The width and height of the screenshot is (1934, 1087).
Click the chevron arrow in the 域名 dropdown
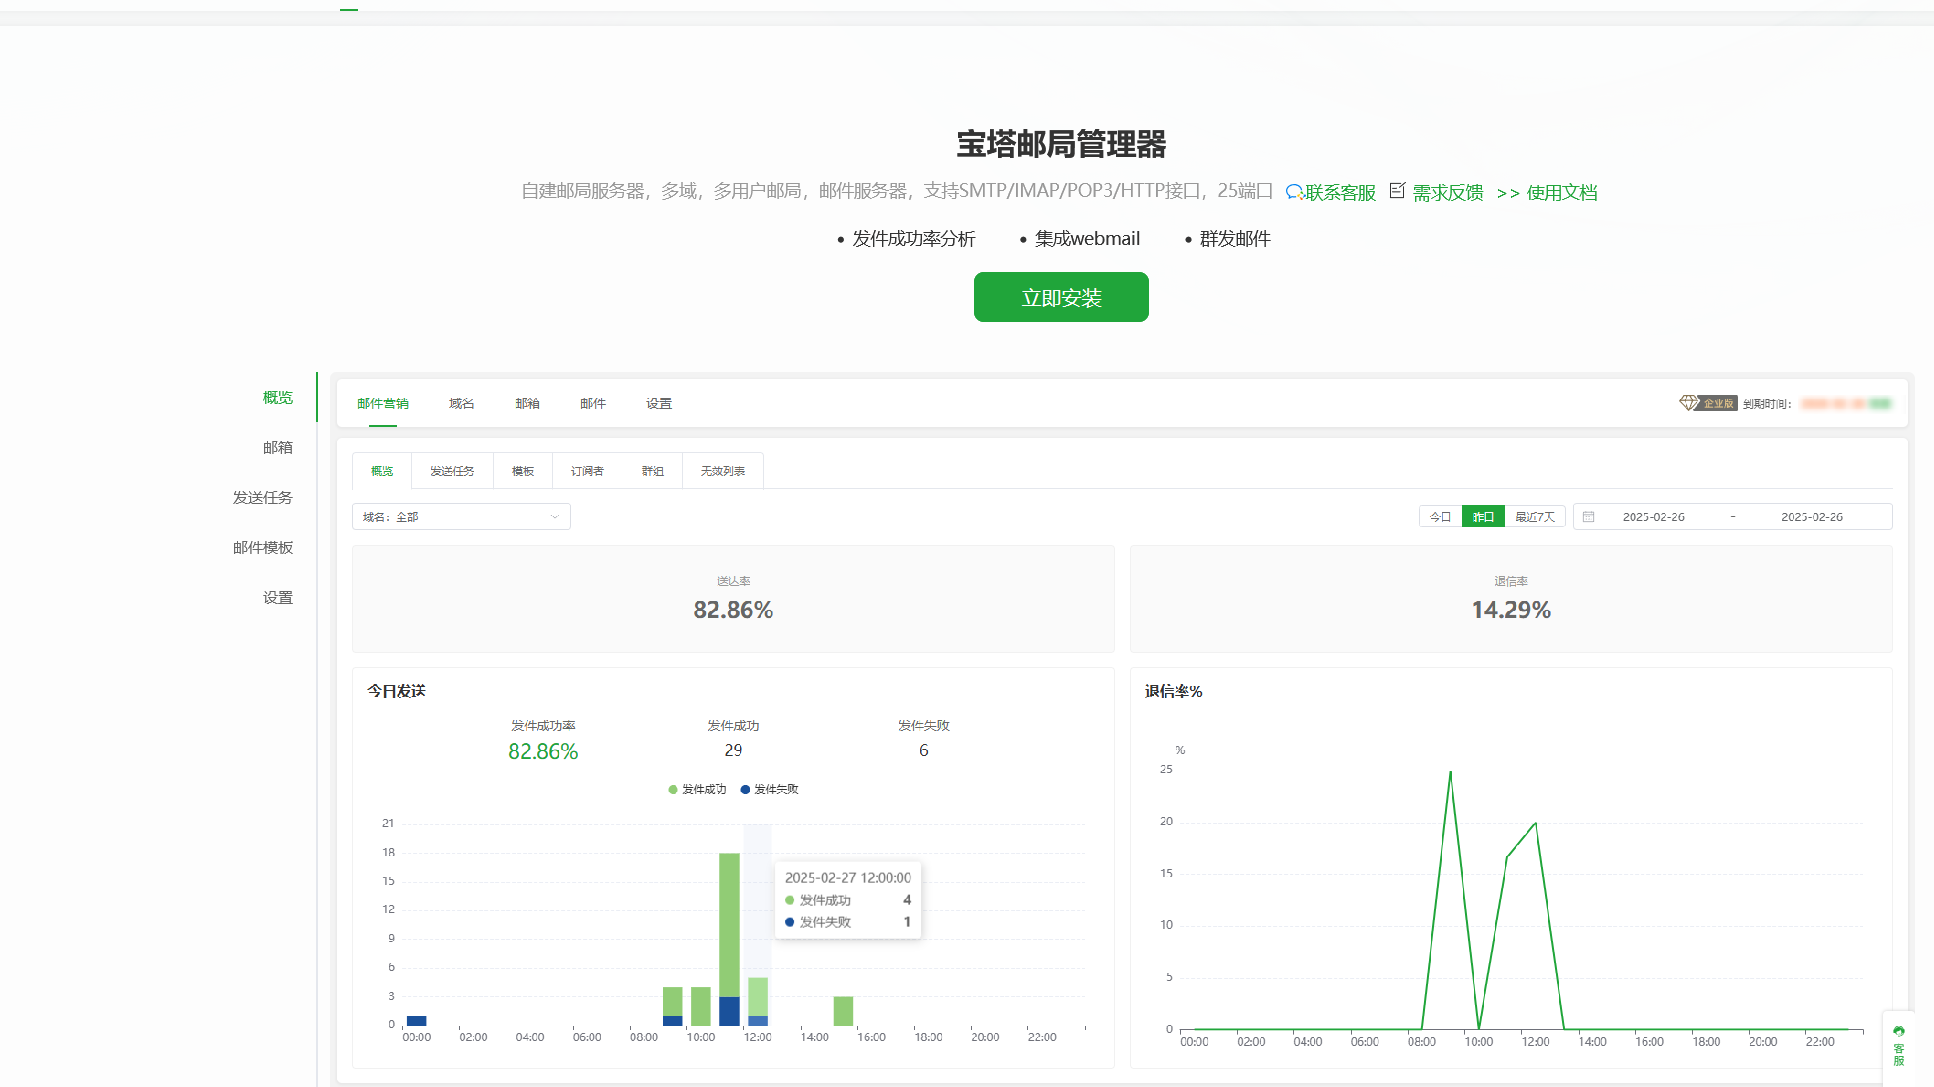(x=554, y=516)
